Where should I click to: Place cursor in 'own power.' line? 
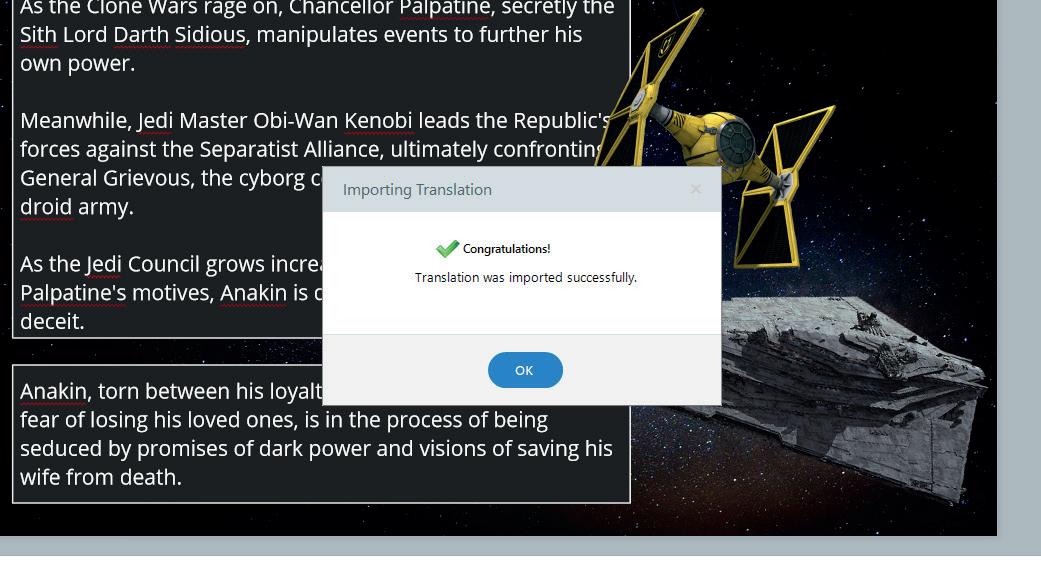[x=78, y=64]
